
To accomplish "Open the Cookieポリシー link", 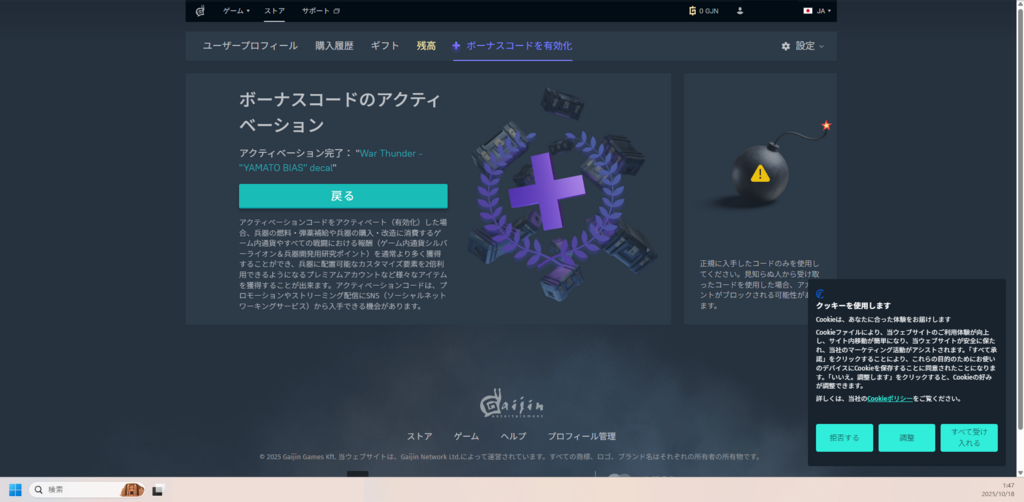I will tap(889, 398).
